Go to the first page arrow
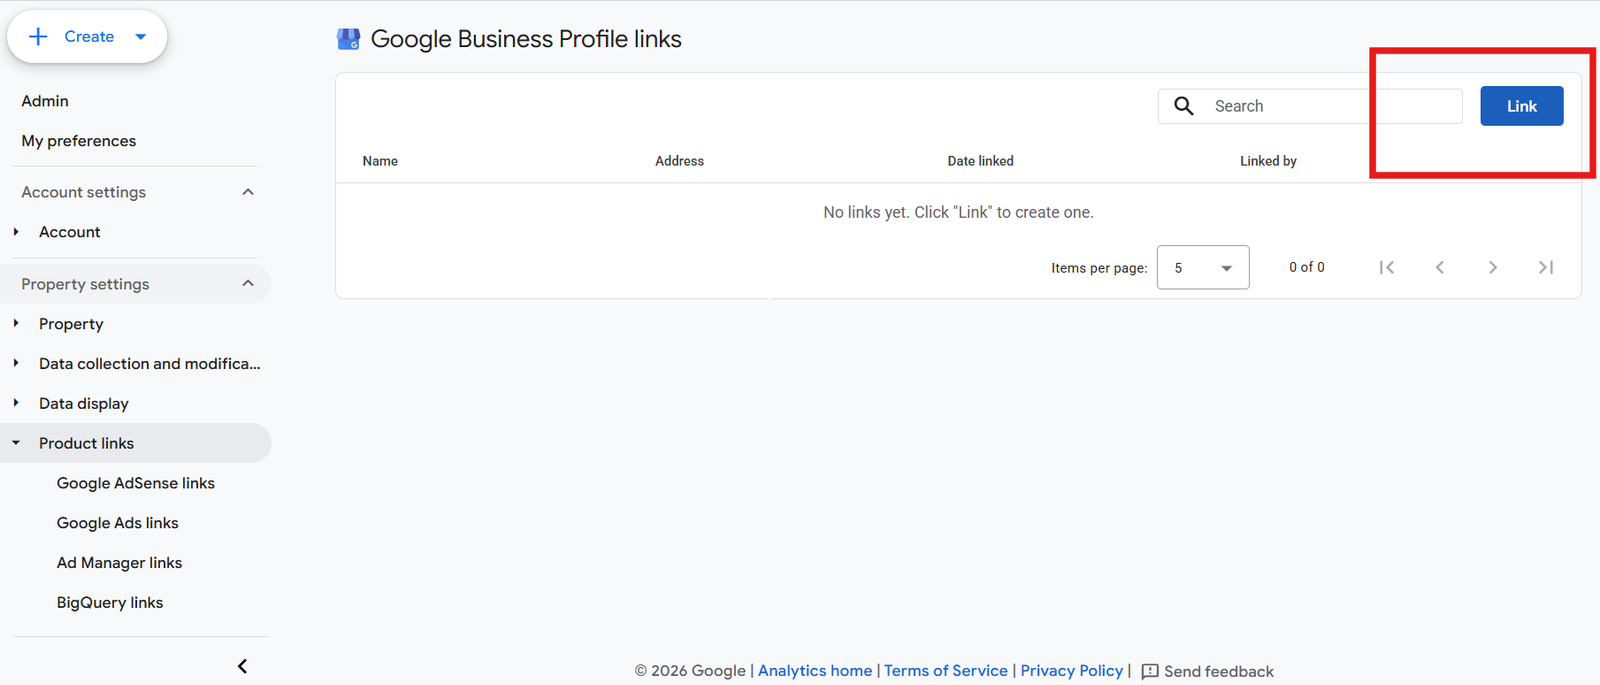Viewport: 1600px width, 685px height. coord(1386,267)
